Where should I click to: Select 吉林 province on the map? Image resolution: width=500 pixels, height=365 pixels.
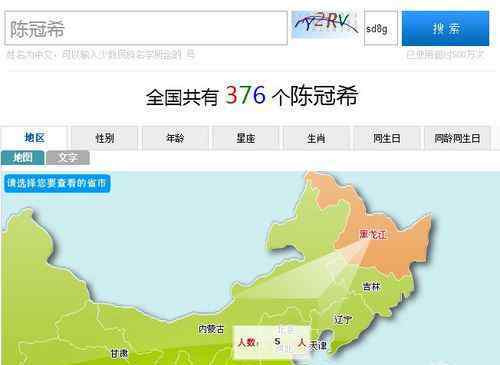[371, 286]
